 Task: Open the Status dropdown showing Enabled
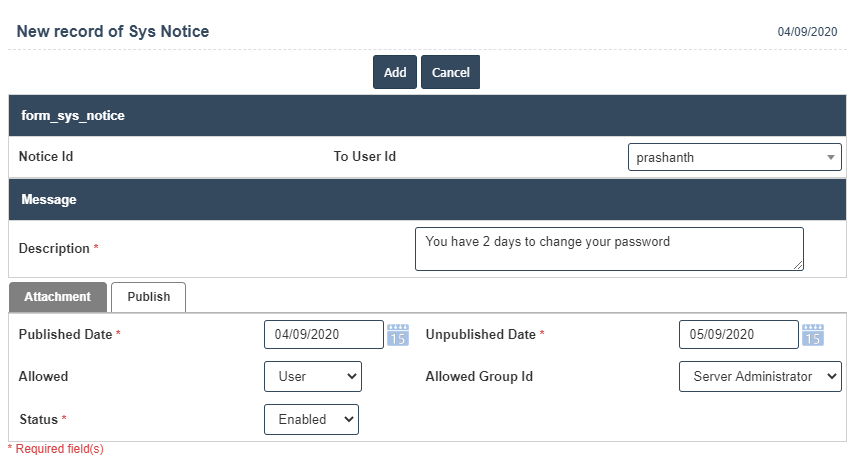[311, 419]
